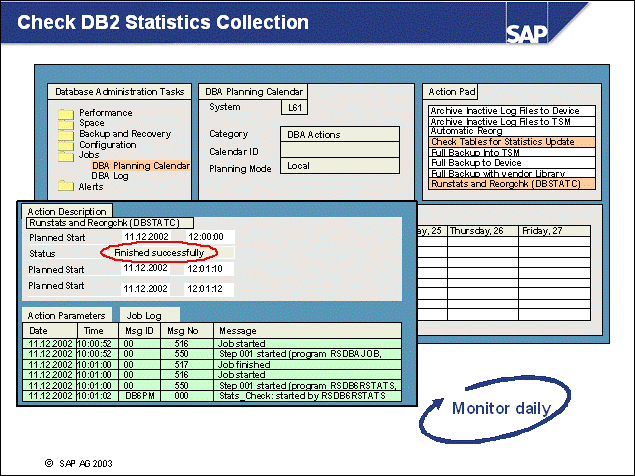The height and width of the screenshot is (476, 635).
Task: Open the Action Parameters tab
Action: 65,315
